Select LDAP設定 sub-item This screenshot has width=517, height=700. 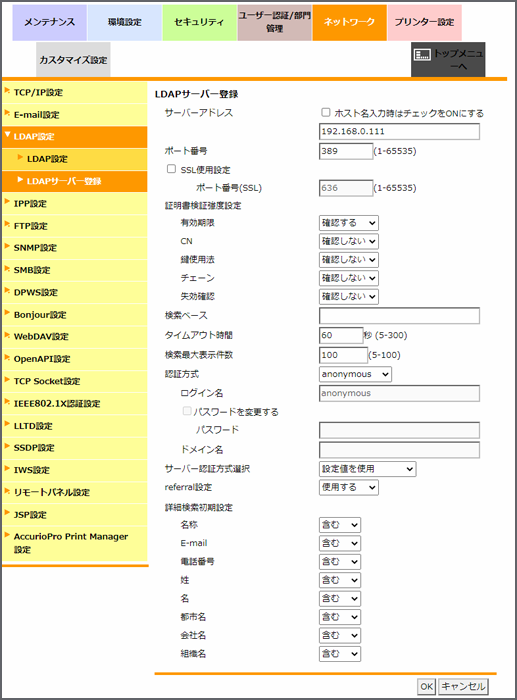coord(75,159)
